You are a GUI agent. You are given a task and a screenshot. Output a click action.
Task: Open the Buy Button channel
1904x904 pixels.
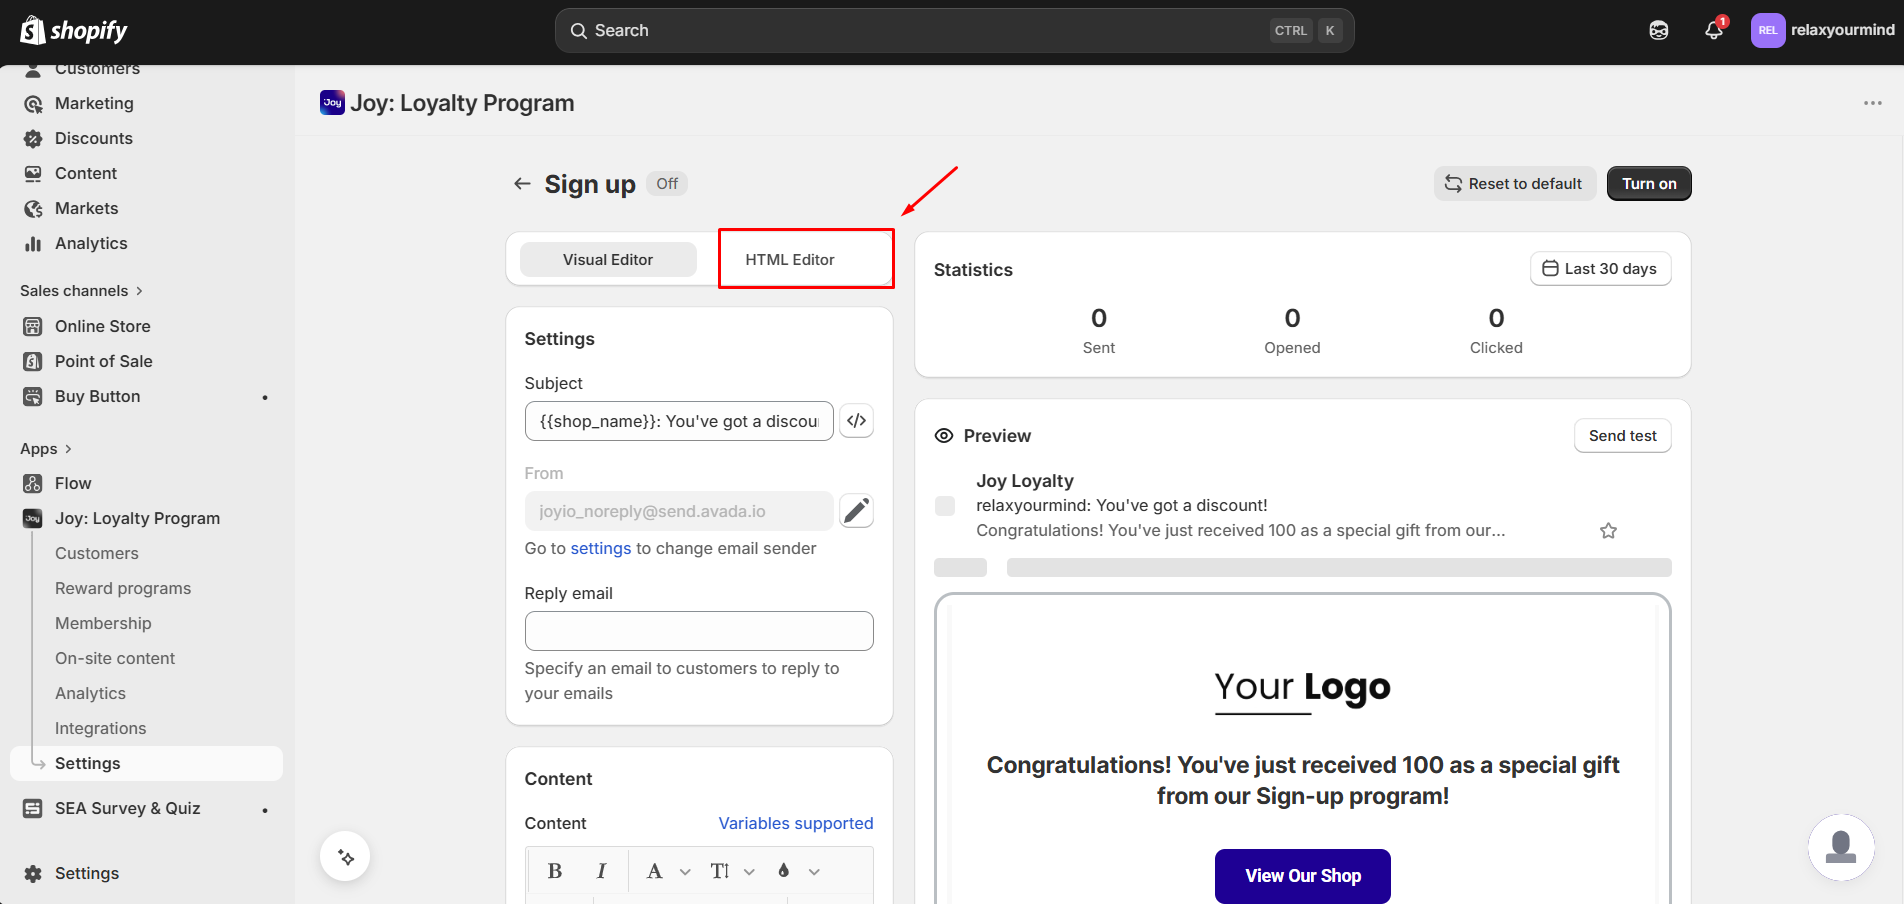[x=98, y=396]
